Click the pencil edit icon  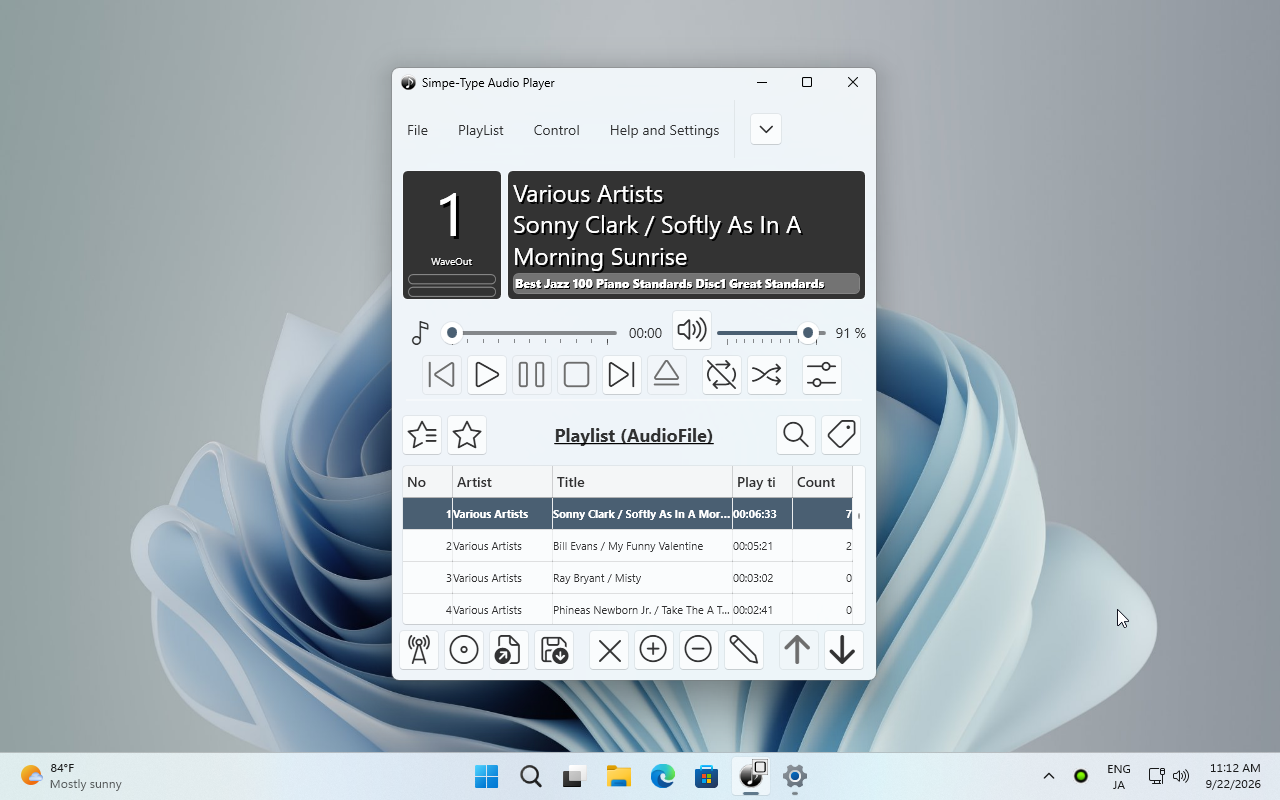coord(744,650)
